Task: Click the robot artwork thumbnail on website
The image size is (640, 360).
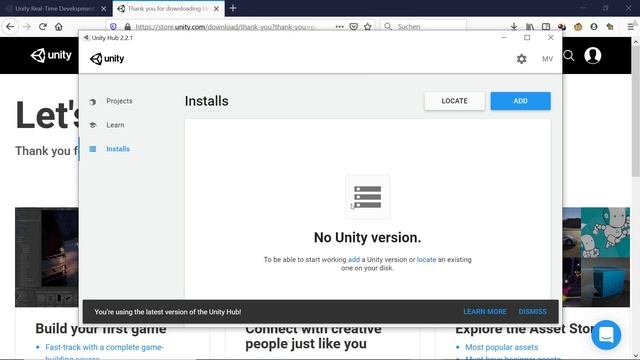Action: (x=605, y=233)
